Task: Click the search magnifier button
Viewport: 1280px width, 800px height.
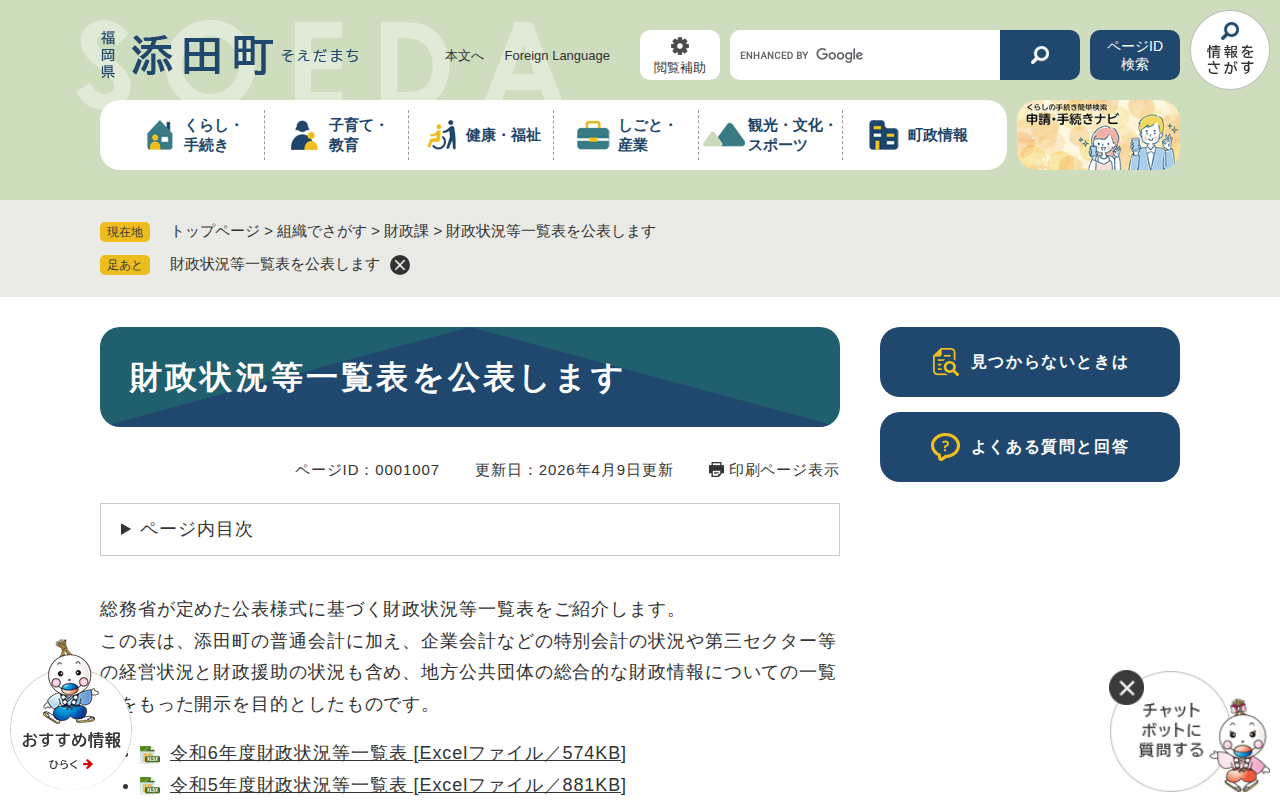Action: 1039,54
